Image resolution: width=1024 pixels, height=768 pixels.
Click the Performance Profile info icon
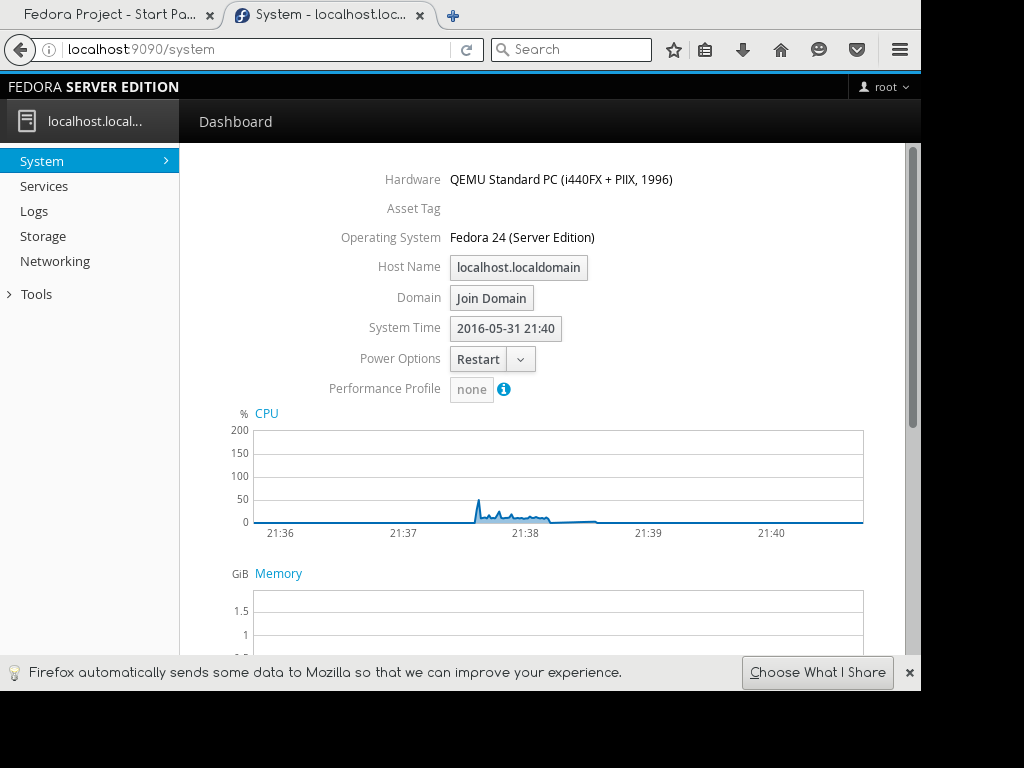(x=504, y=389)
